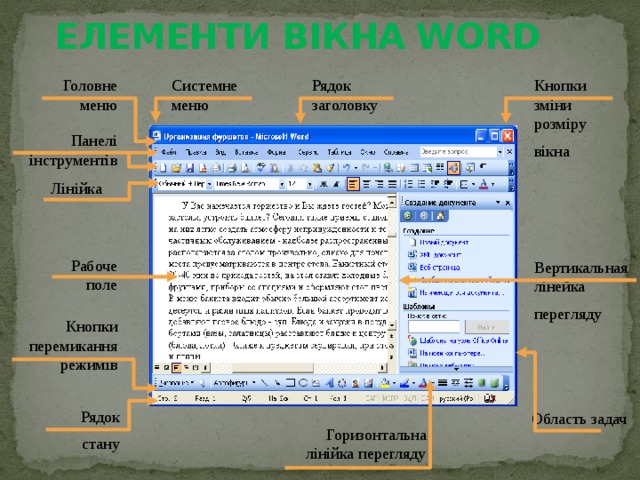Screen dimensions: 640x480
Task: Click the spelling status book icon in status bar
Action: tap(489, 398)
